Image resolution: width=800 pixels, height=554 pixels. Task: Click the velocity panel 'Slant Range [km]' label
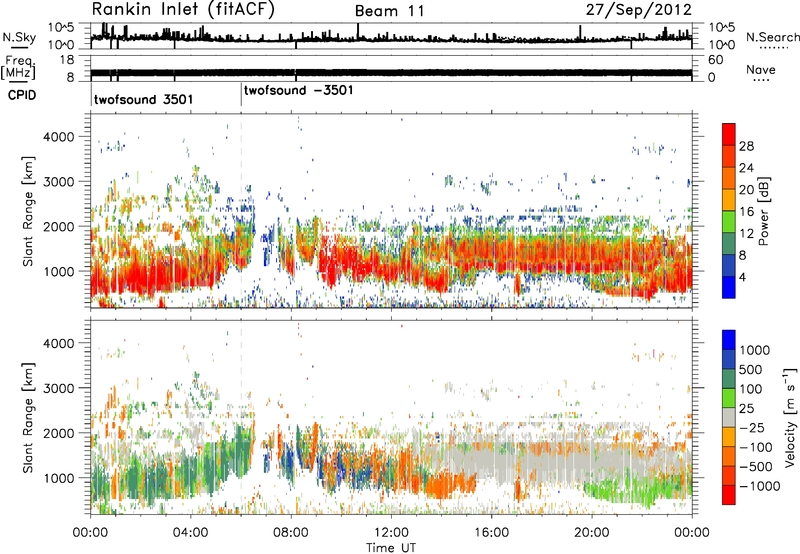tap(28, 418)
